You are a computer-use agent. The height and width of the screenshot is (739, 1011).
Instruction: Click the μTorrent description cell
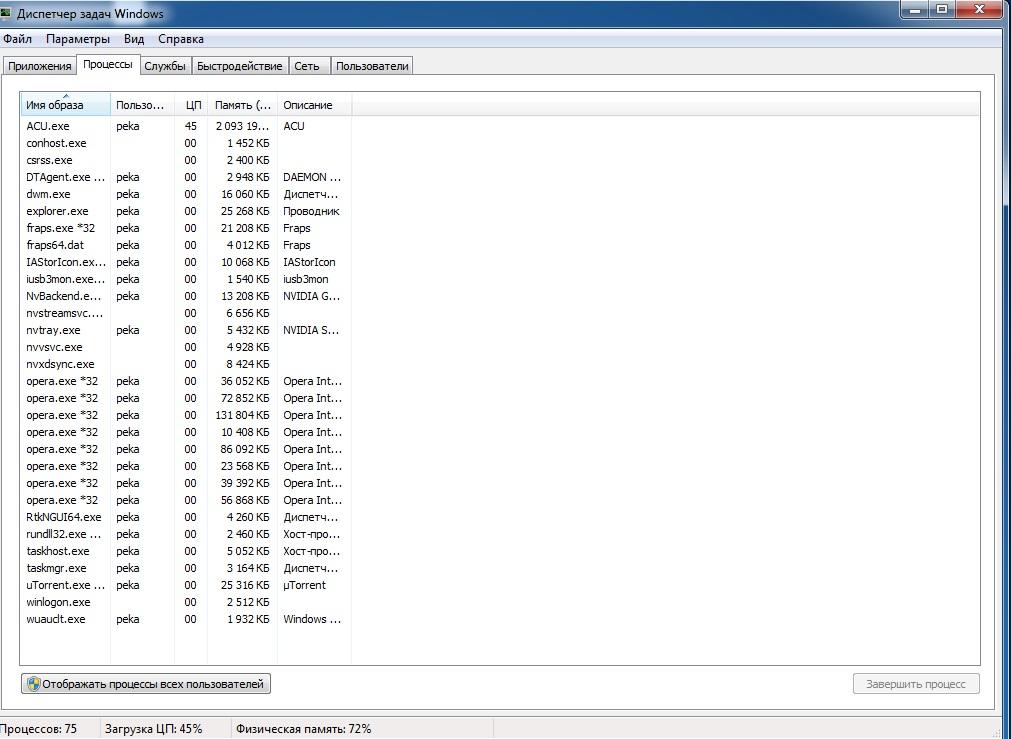click(304, 586)
